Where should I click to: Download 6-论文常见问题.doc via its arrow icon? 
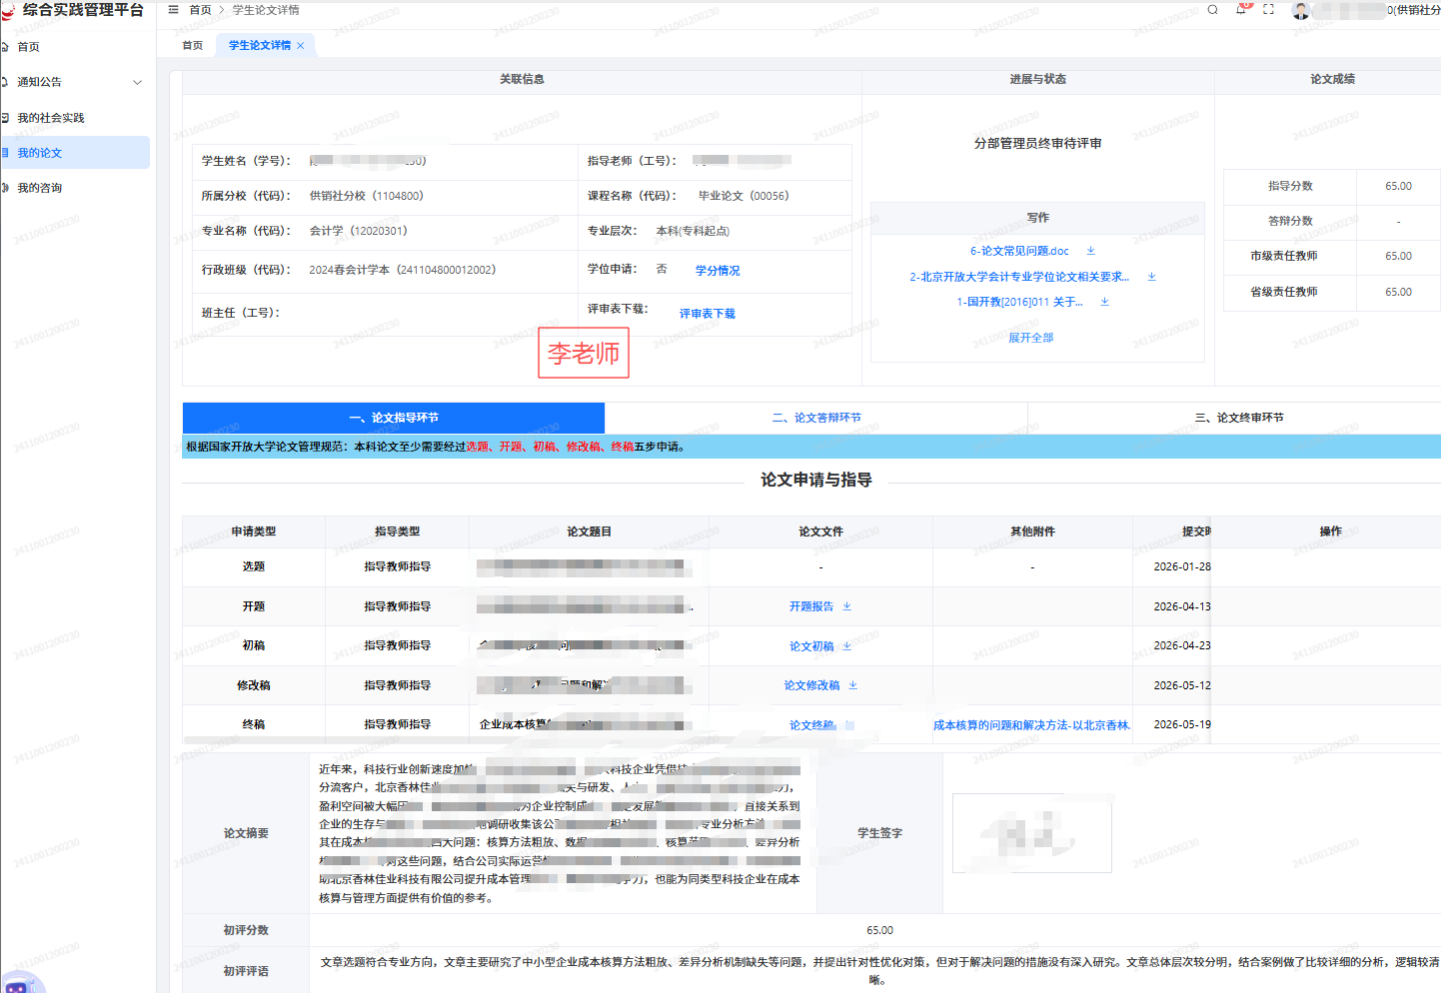(x=1091, y=251)
